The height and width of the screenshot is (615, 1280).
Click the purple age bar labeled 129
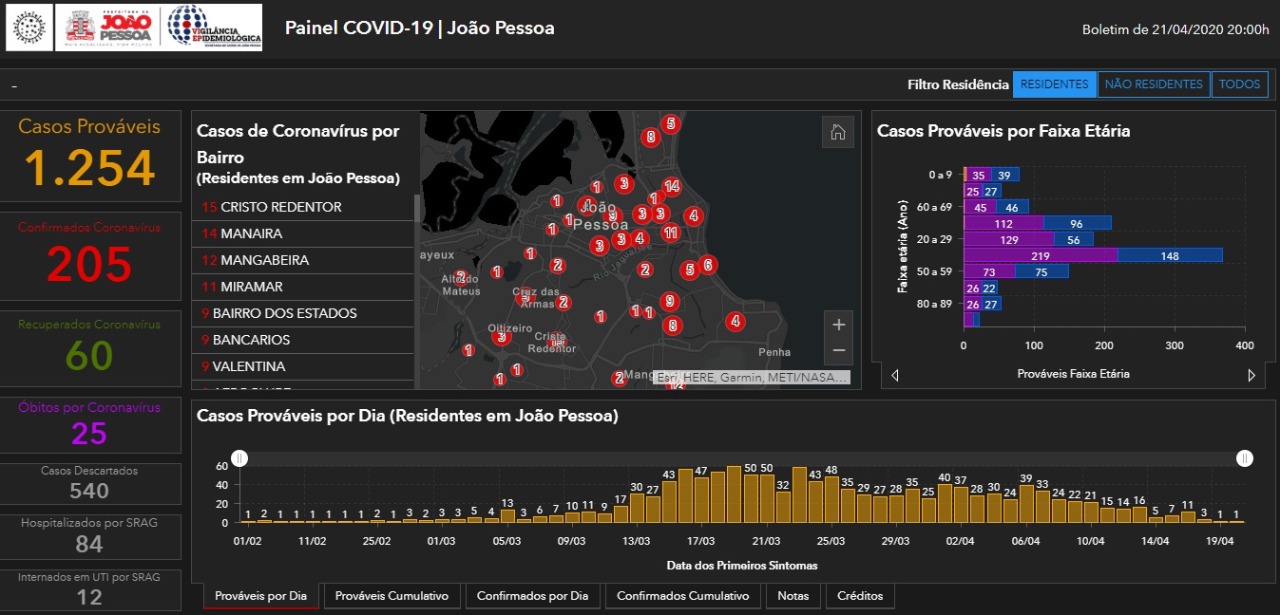coord(1009,239)
